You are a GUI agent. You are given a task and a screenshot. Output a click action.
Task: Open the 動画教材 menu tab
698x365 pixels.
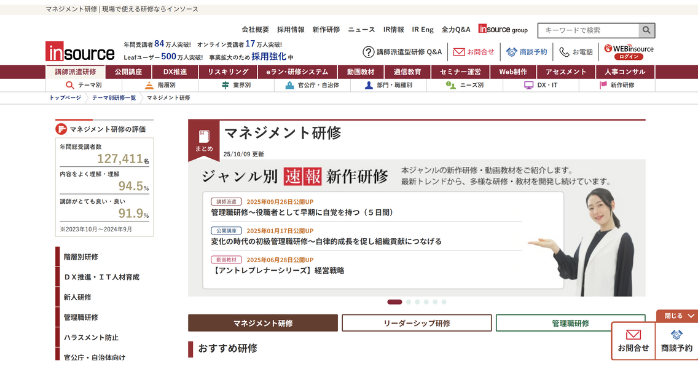pyautogui.click(x=361, y=72)
